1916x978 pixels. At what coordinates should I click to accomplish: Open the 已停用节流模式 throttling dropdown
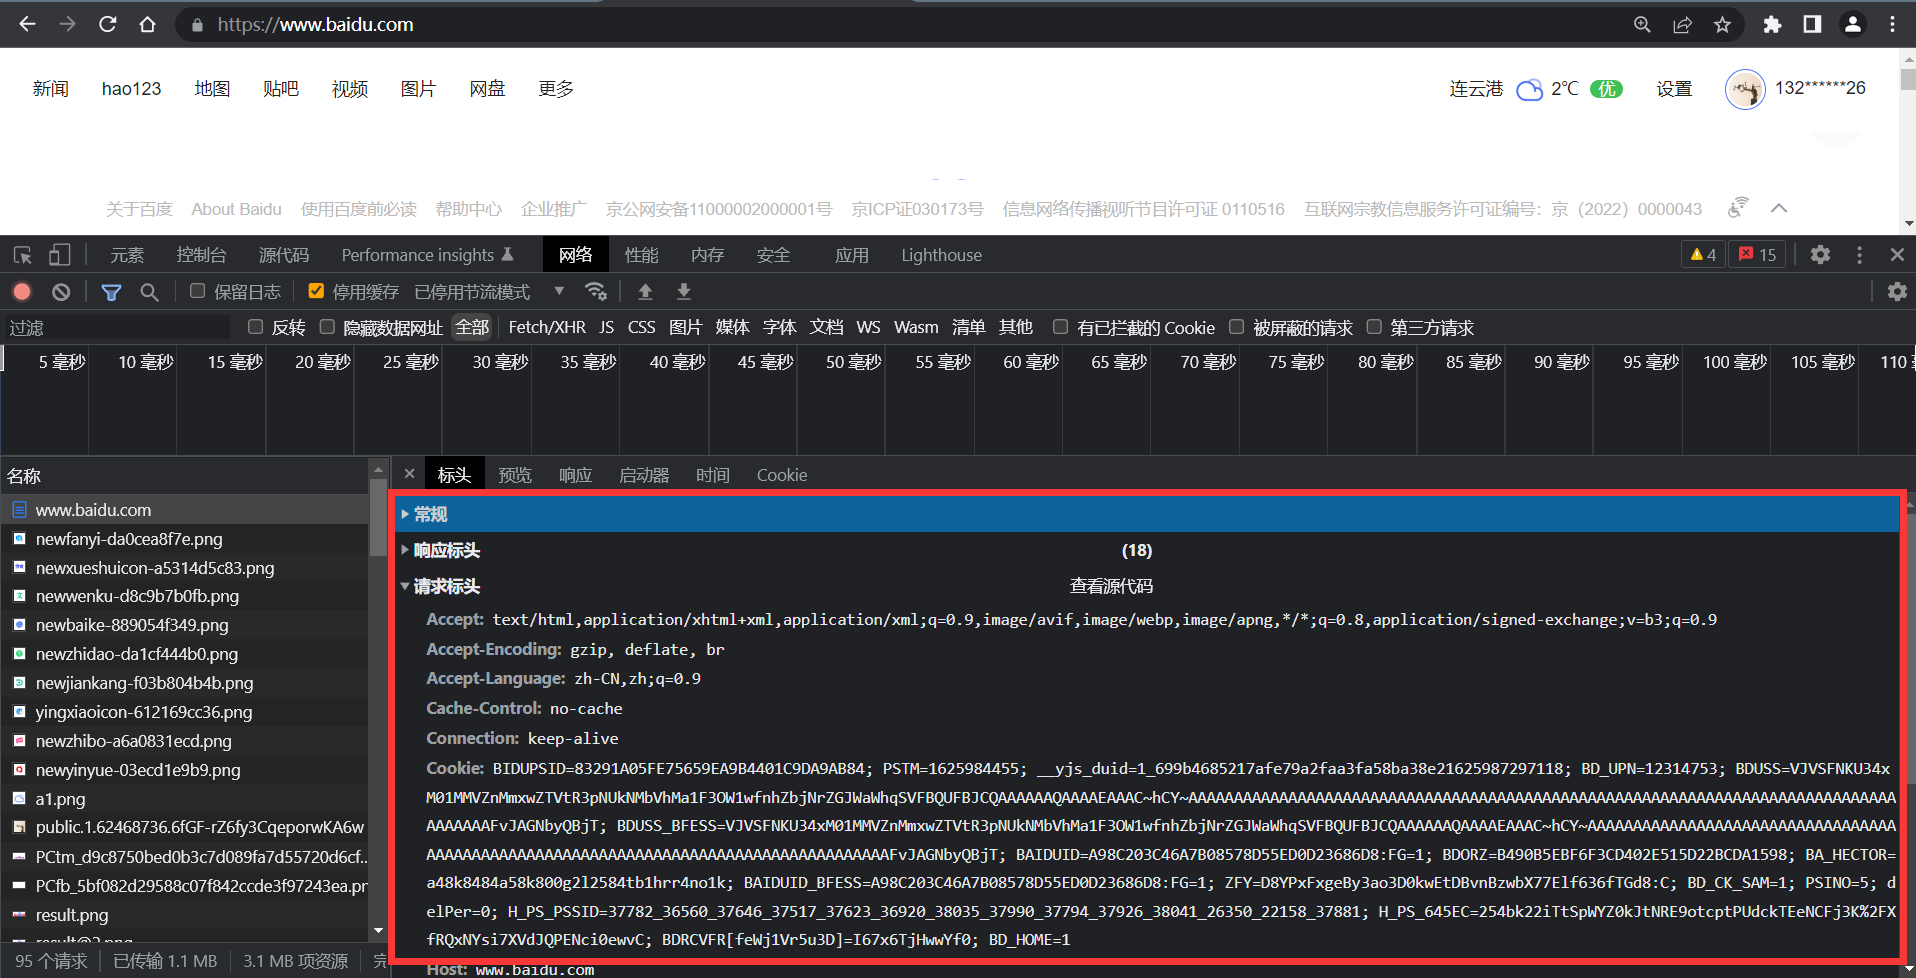click(471, 291)
